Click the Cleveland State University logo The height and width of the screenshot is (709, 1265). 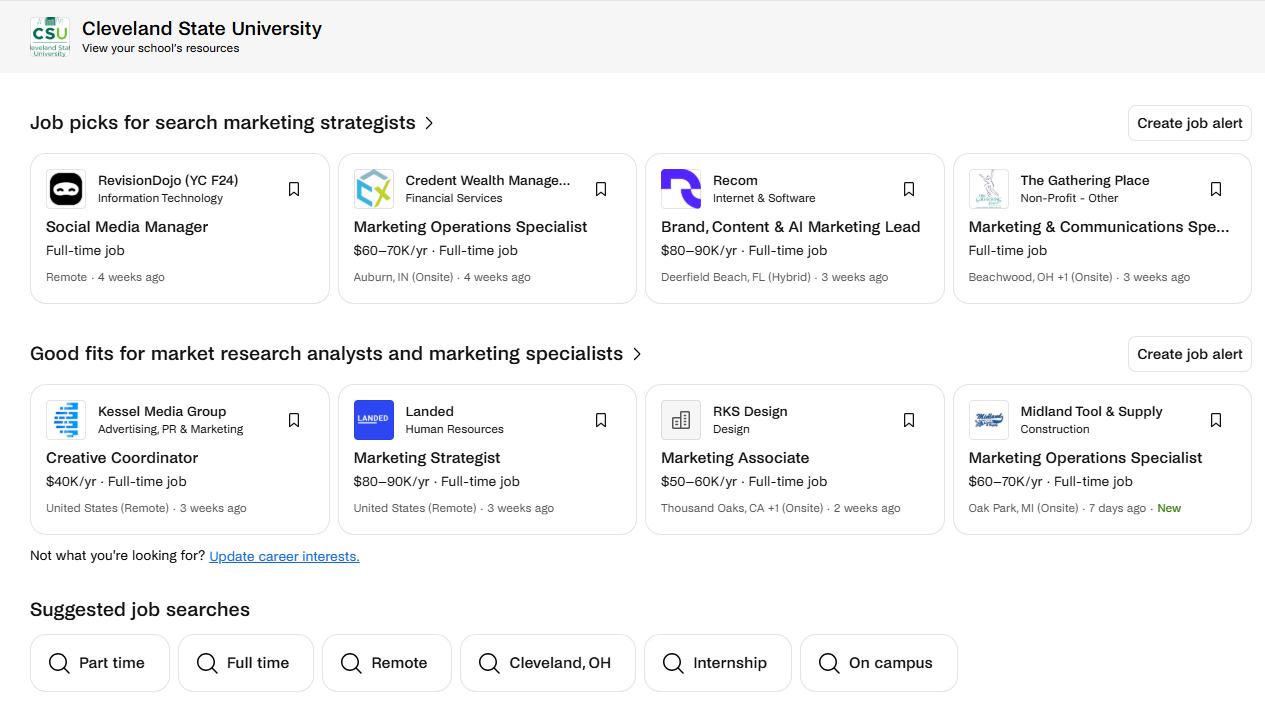[50, 37]
